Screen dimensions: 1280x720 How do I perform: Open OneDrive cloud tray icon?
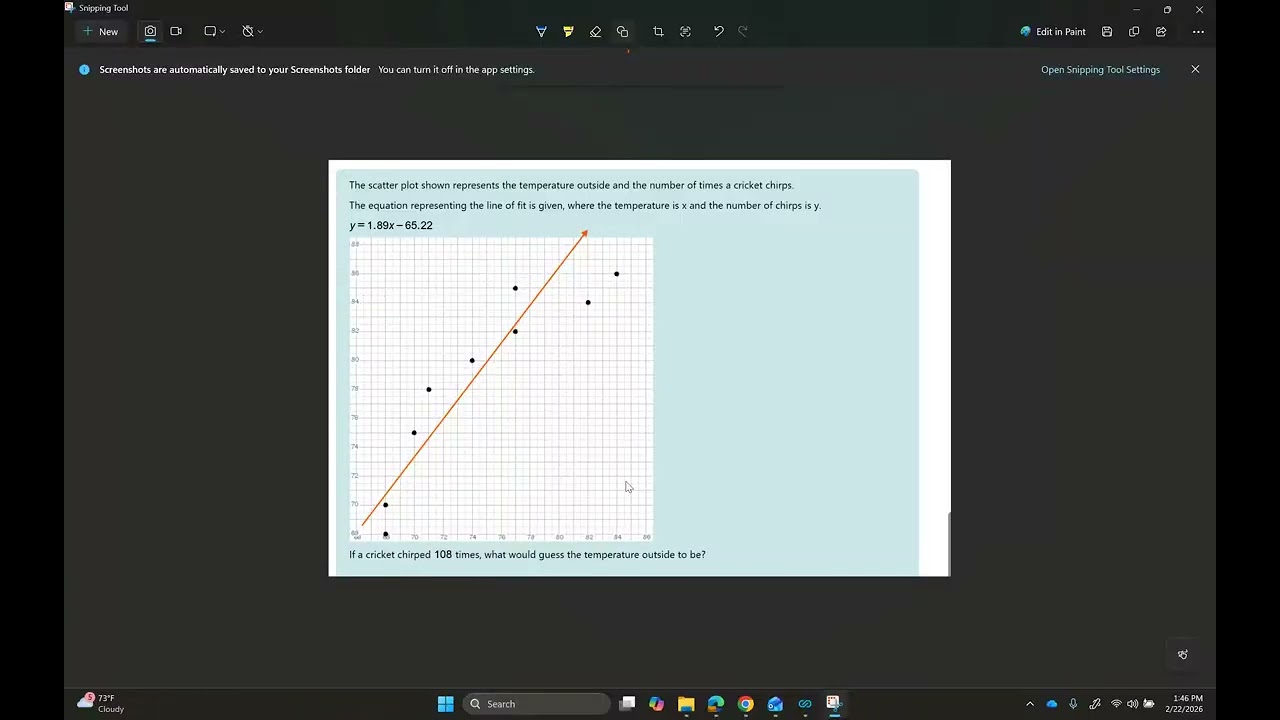point(1052,704)
